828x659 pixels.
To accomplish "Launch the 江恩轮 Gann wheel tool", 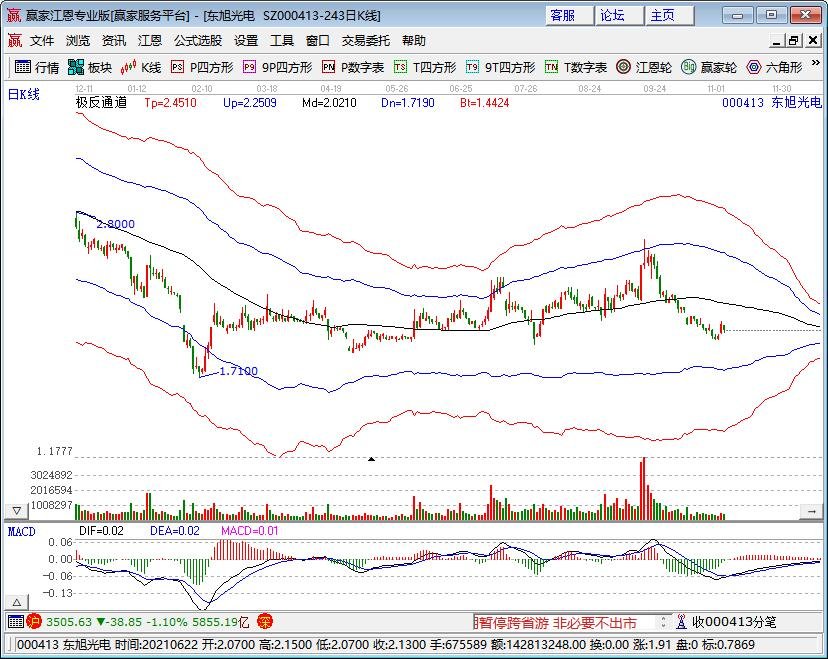I will tap(643, 68).
